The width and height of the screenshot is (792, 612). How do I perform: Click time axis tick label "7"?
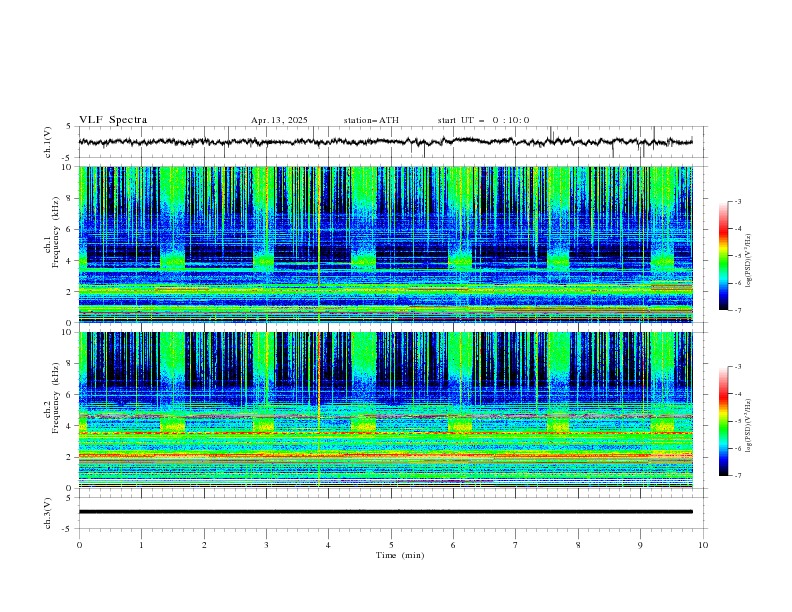point(516,545)
